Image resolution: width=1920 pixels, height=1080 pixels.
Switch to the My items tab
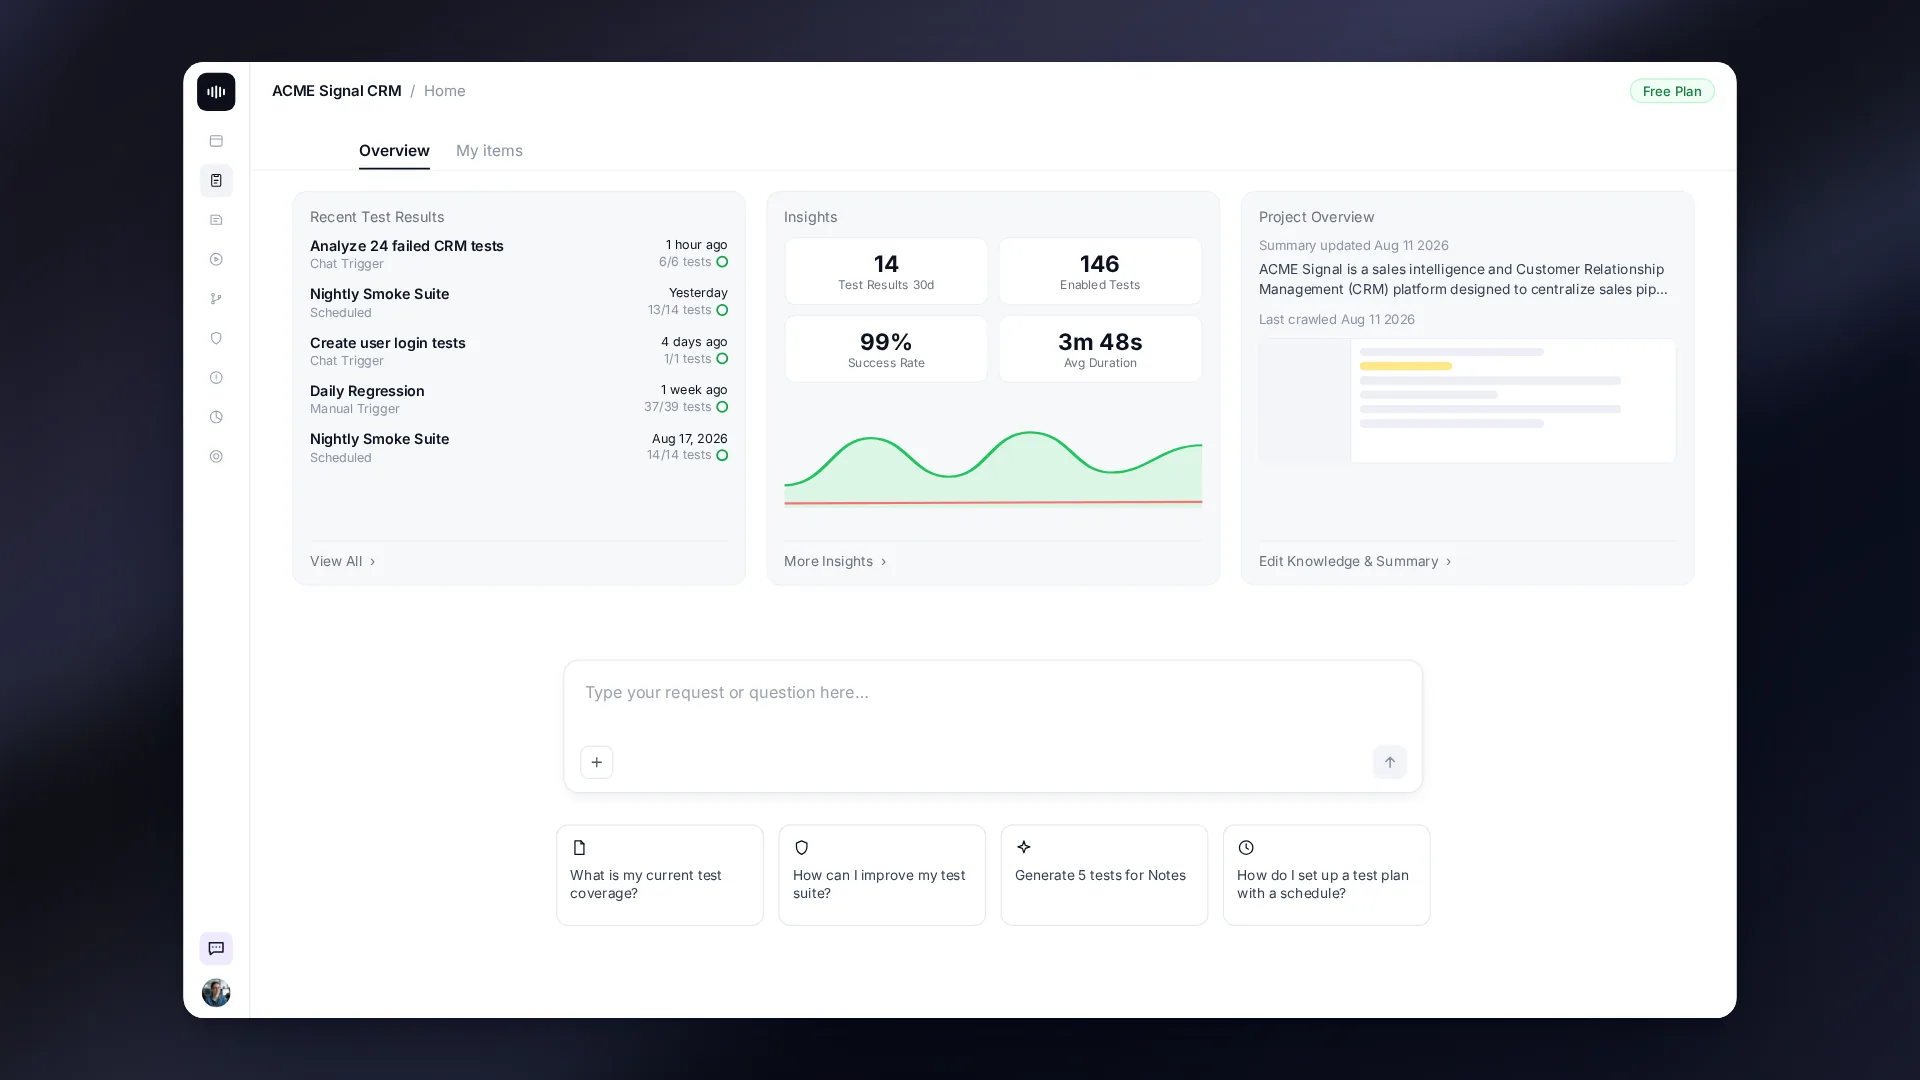(x=489, y=151)
